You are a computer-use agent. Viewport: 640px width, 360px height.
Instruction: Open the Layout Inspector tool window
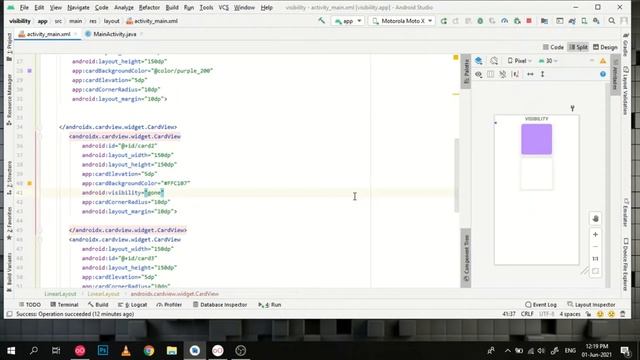pyautogui.click(x=591, y=304)
